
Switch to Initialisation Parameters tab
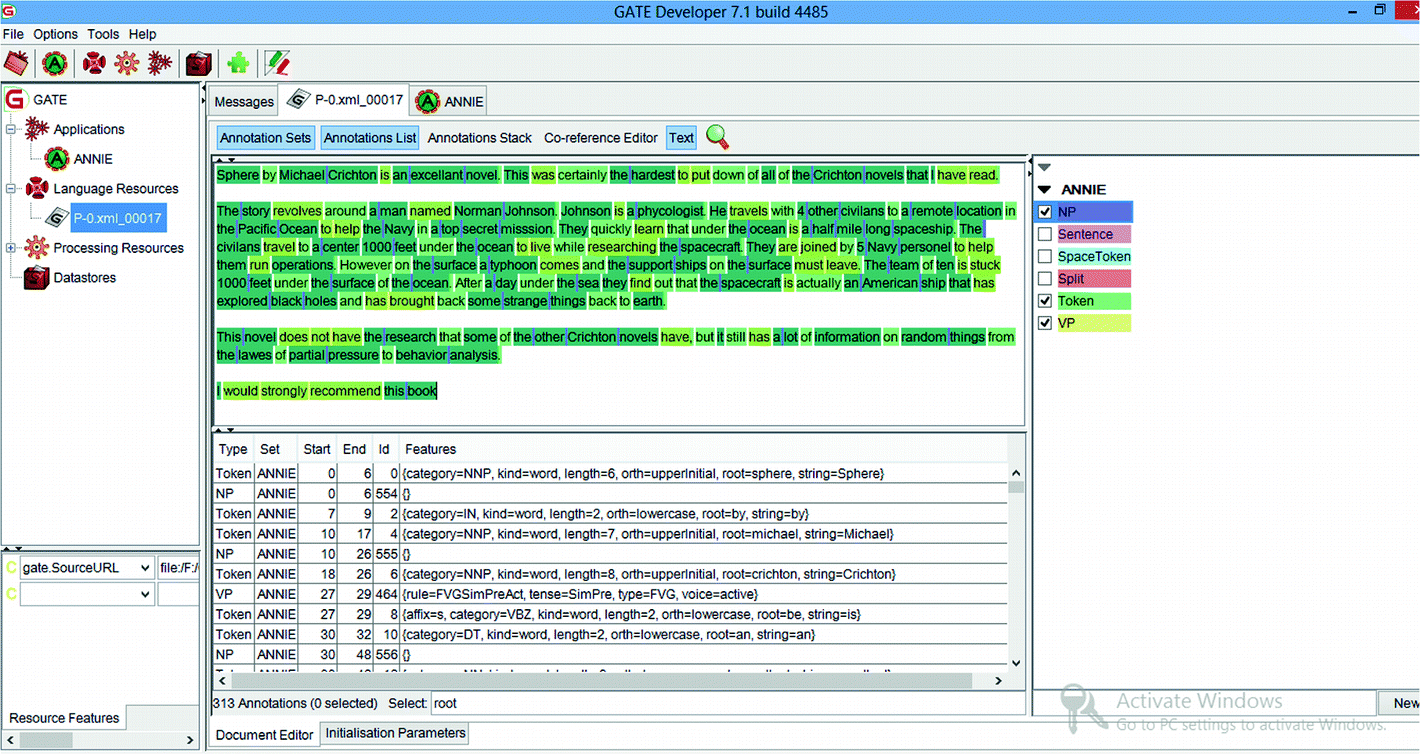point(396,733)
